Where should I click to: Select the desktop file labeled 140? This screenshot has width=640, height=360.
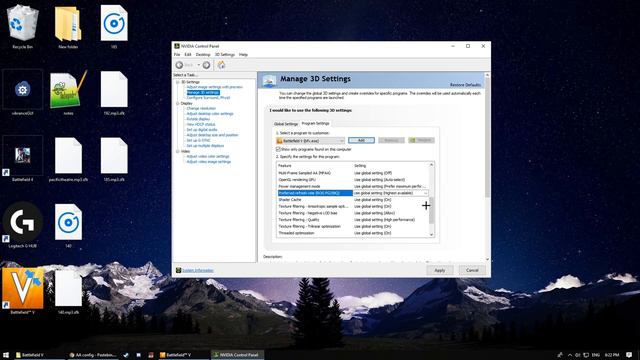pyautogui.click(x=68, y=226)
